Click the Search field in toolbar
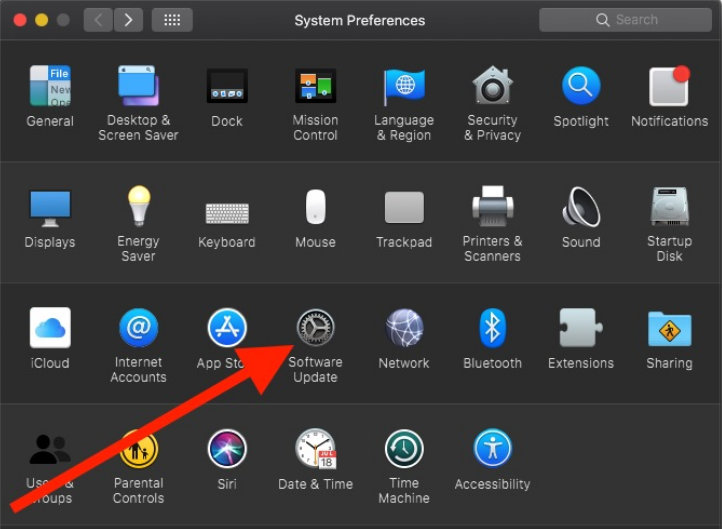The width and height of the screenshot is (722, 529). [625, 20]
